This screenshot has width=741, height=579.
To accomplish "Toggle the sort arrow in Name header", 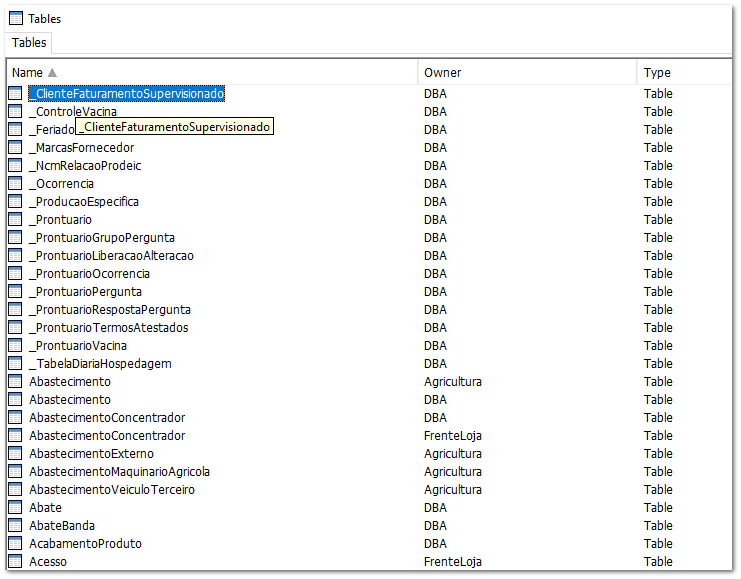I will [x=52, y=73].
